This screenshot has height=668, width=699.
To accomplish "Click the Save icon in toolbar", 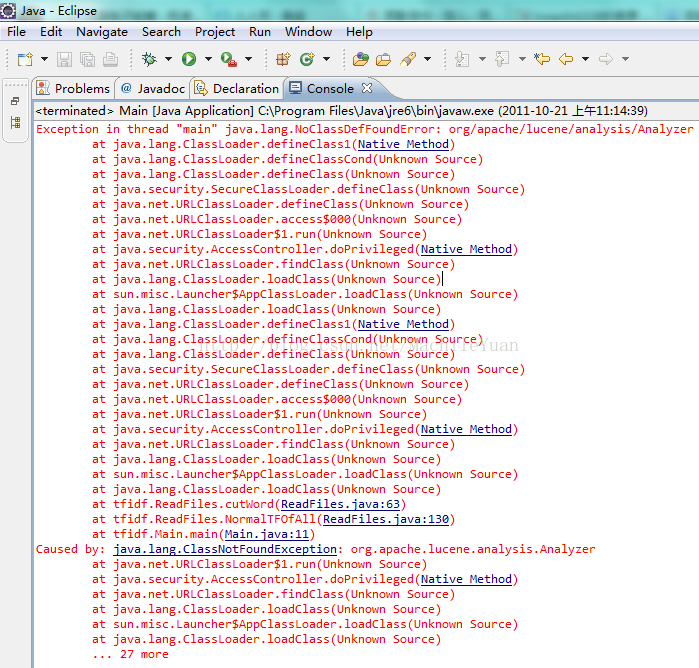I will (x=65, y=60).
